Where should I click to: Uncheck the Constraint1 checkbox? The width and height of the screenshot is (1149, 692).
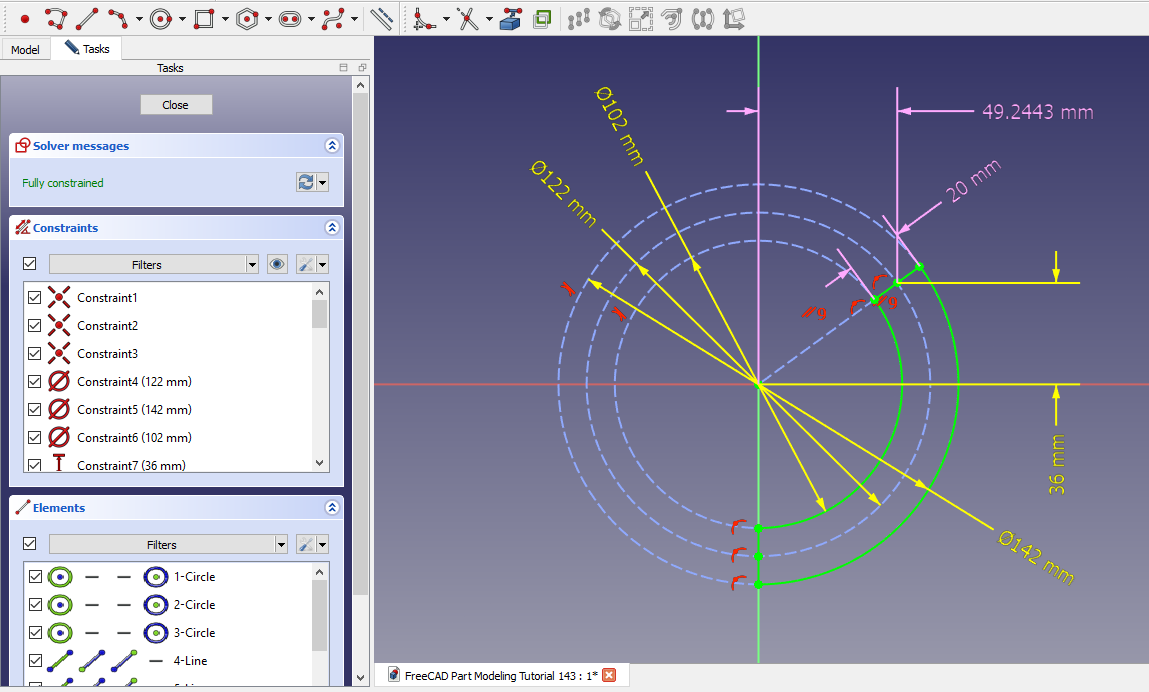coord(35,298)
